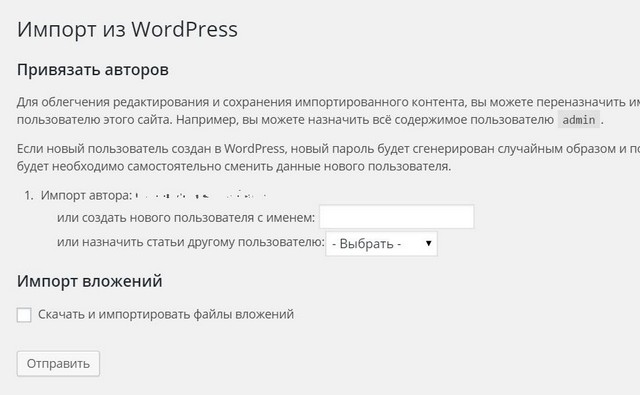The image size is (640, 395).
Task: Click the "Импорт вложений" heading
Action: pos(89,281)
